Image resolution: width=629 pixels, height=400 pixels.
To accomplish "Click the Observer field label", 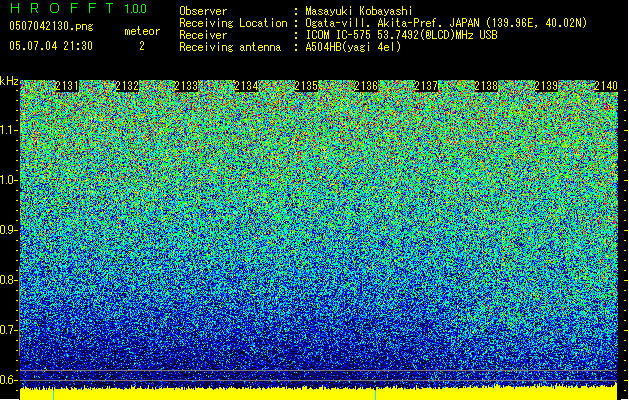I will click(203, 11).
